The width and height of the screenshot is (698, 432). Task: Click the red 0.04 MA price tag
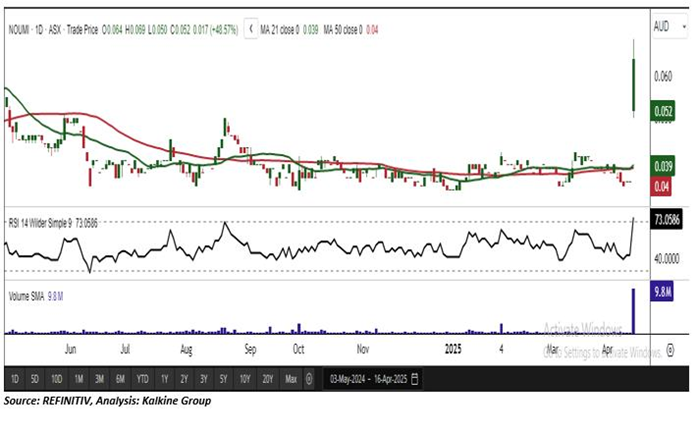pos(660,186)
